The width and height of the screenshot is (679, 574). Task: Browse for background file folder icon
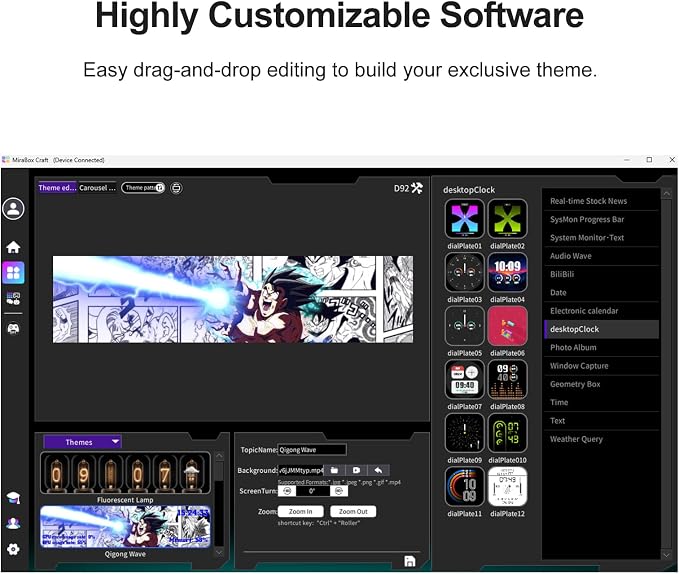334,470
